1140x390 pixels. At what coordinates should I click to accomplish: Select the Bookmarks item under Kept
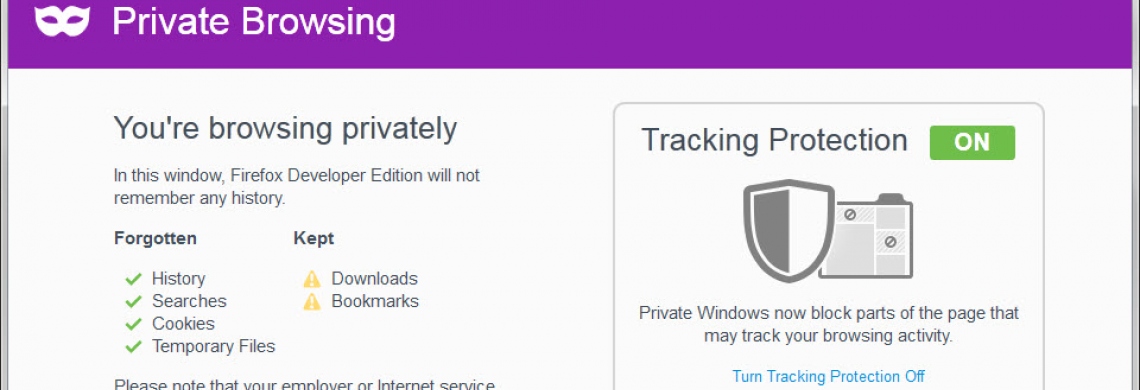point(375,301)
